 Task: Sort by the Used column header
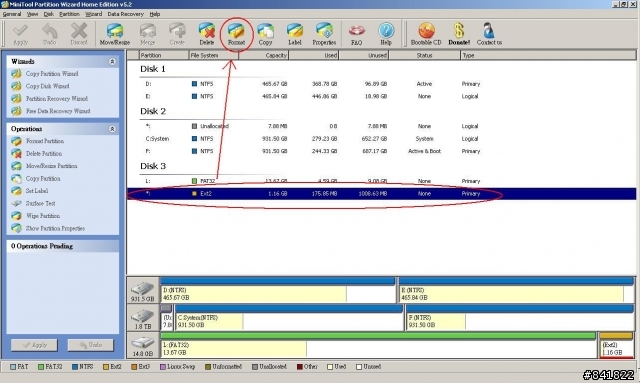(314, 55)
